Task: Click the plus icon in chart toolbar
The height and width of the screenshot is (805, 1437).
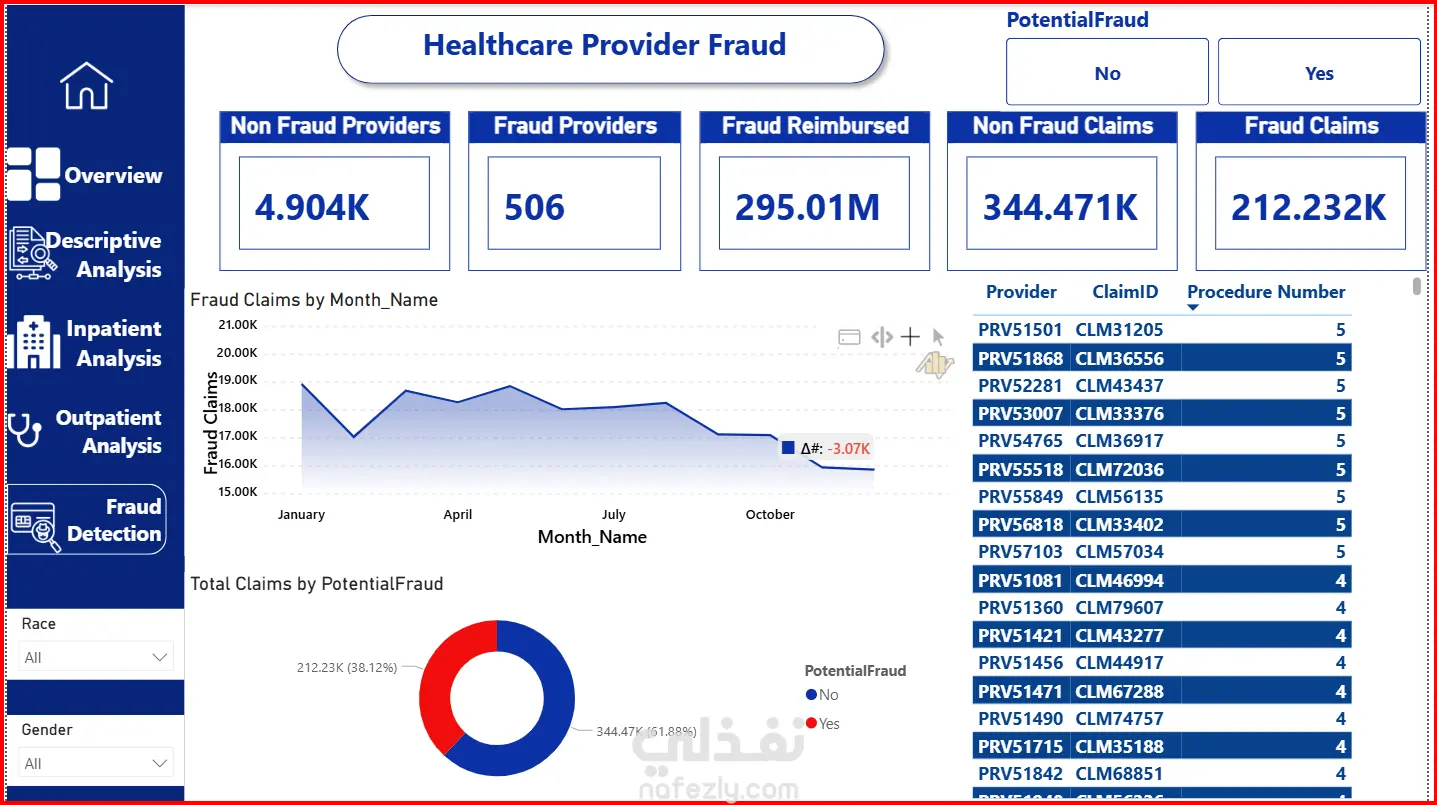Action: point(910,337)
